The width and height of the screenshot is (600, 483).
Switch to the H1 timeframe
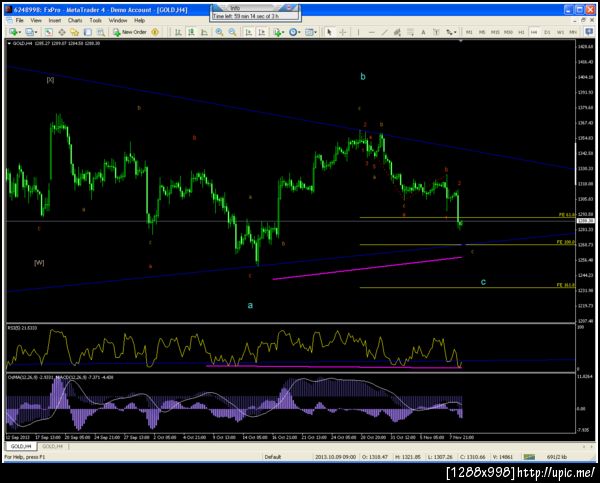pyautogui.click(x=521, y=32)
